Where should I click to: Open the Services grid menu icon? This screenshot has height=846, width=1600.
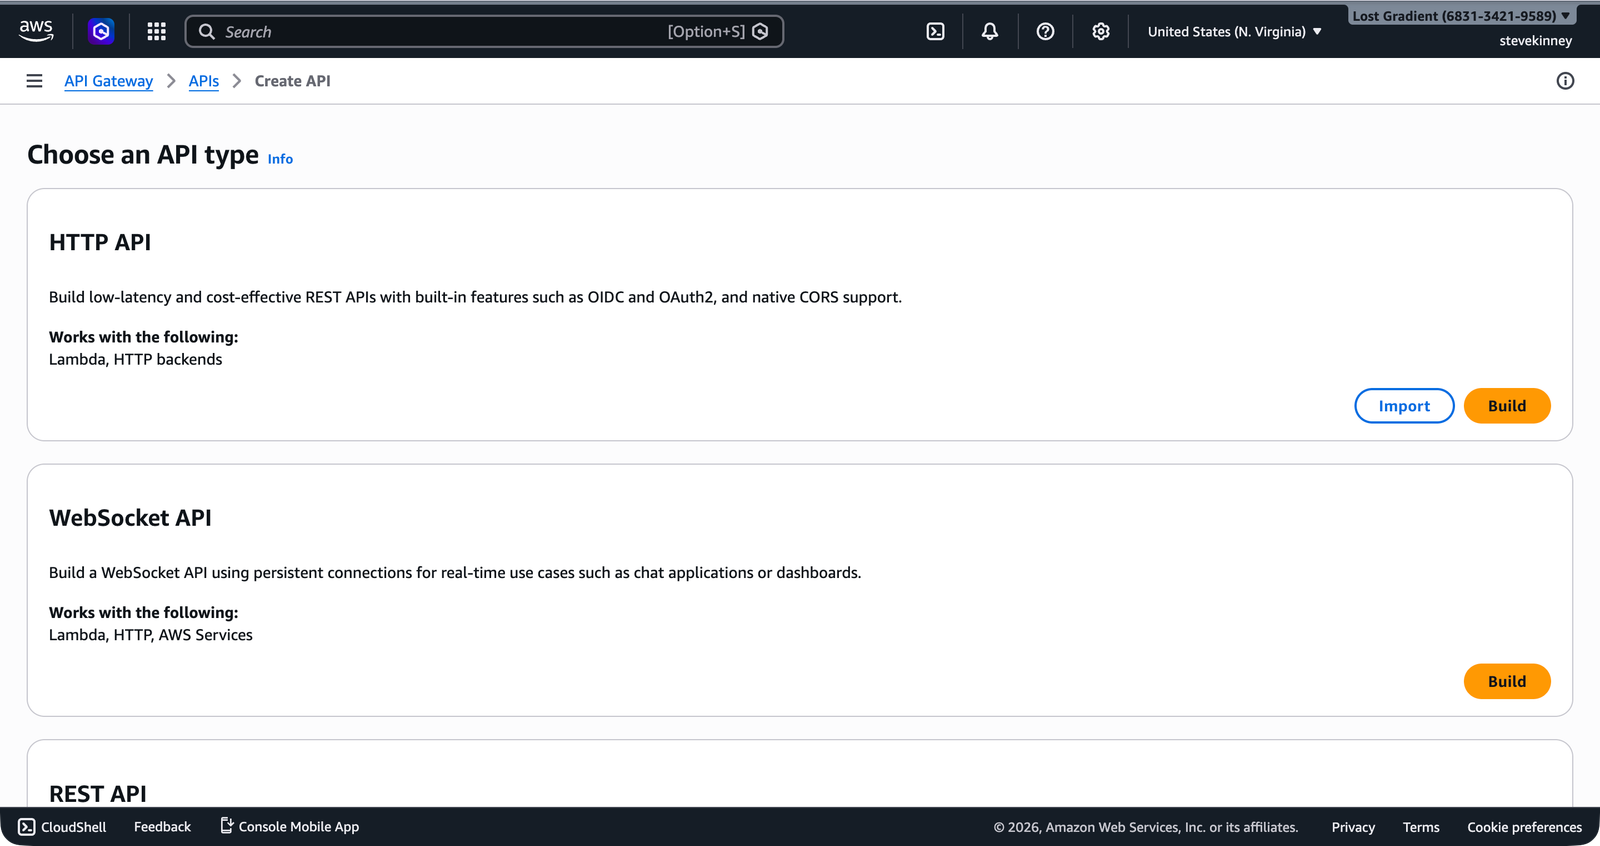(x=156, y=32)
